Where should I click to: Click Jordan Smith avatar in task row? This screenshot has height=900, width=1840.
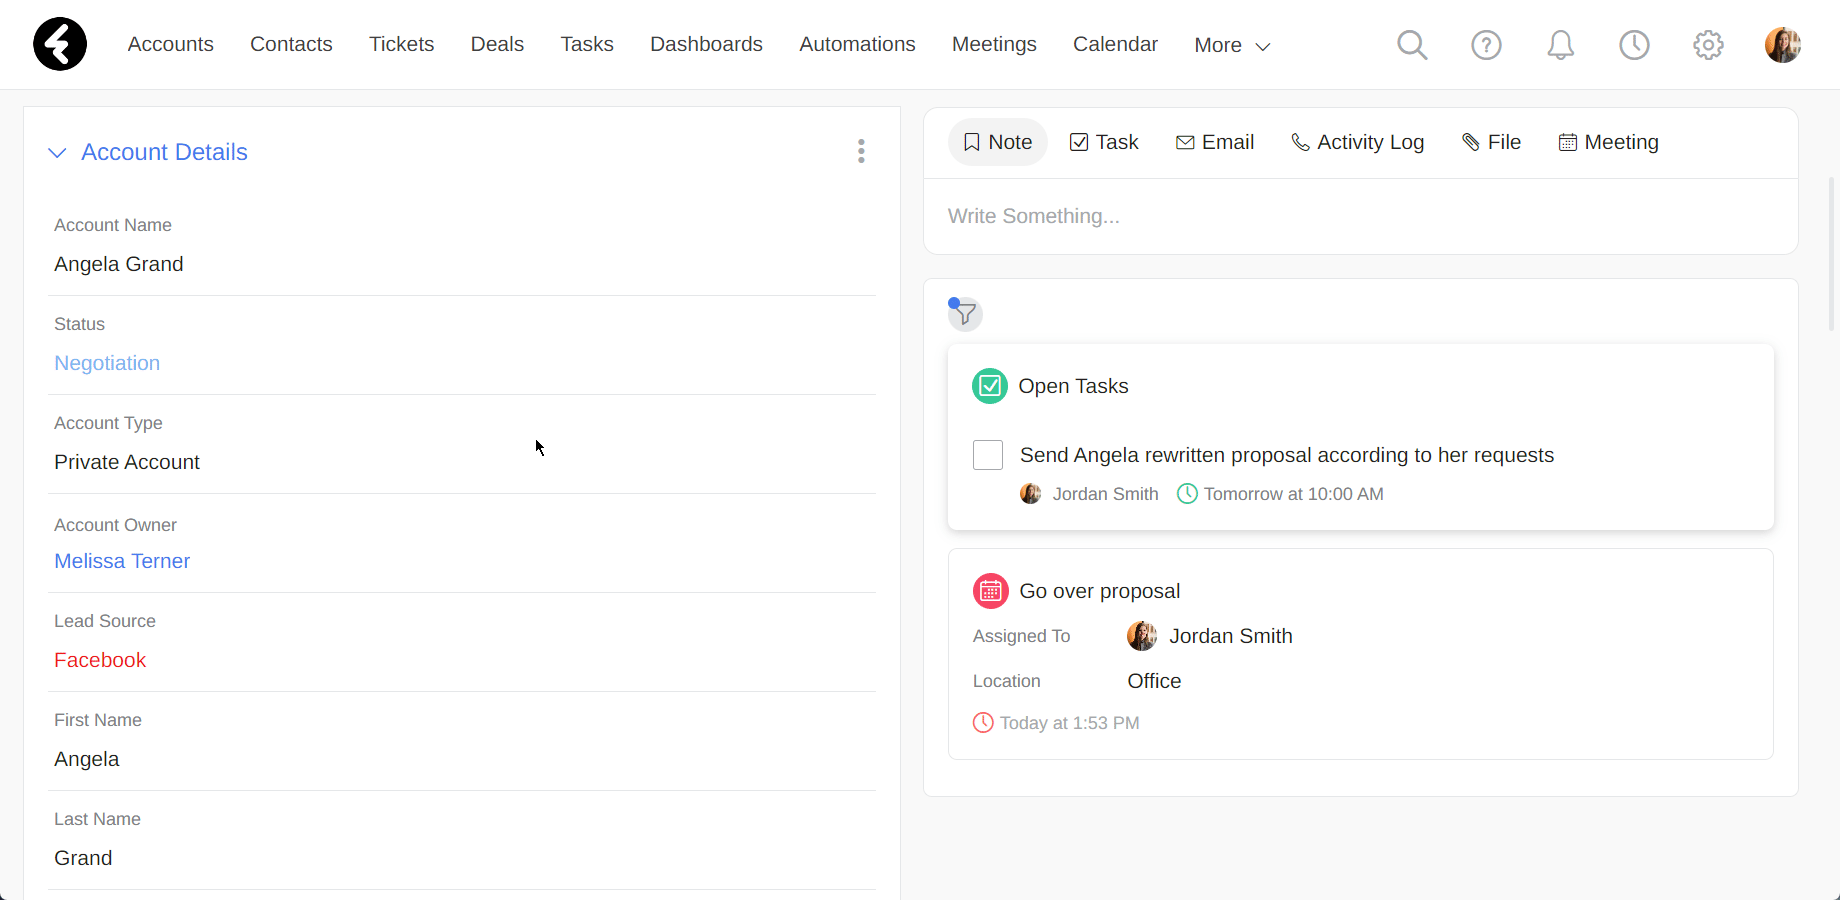tap(1030, 494)
